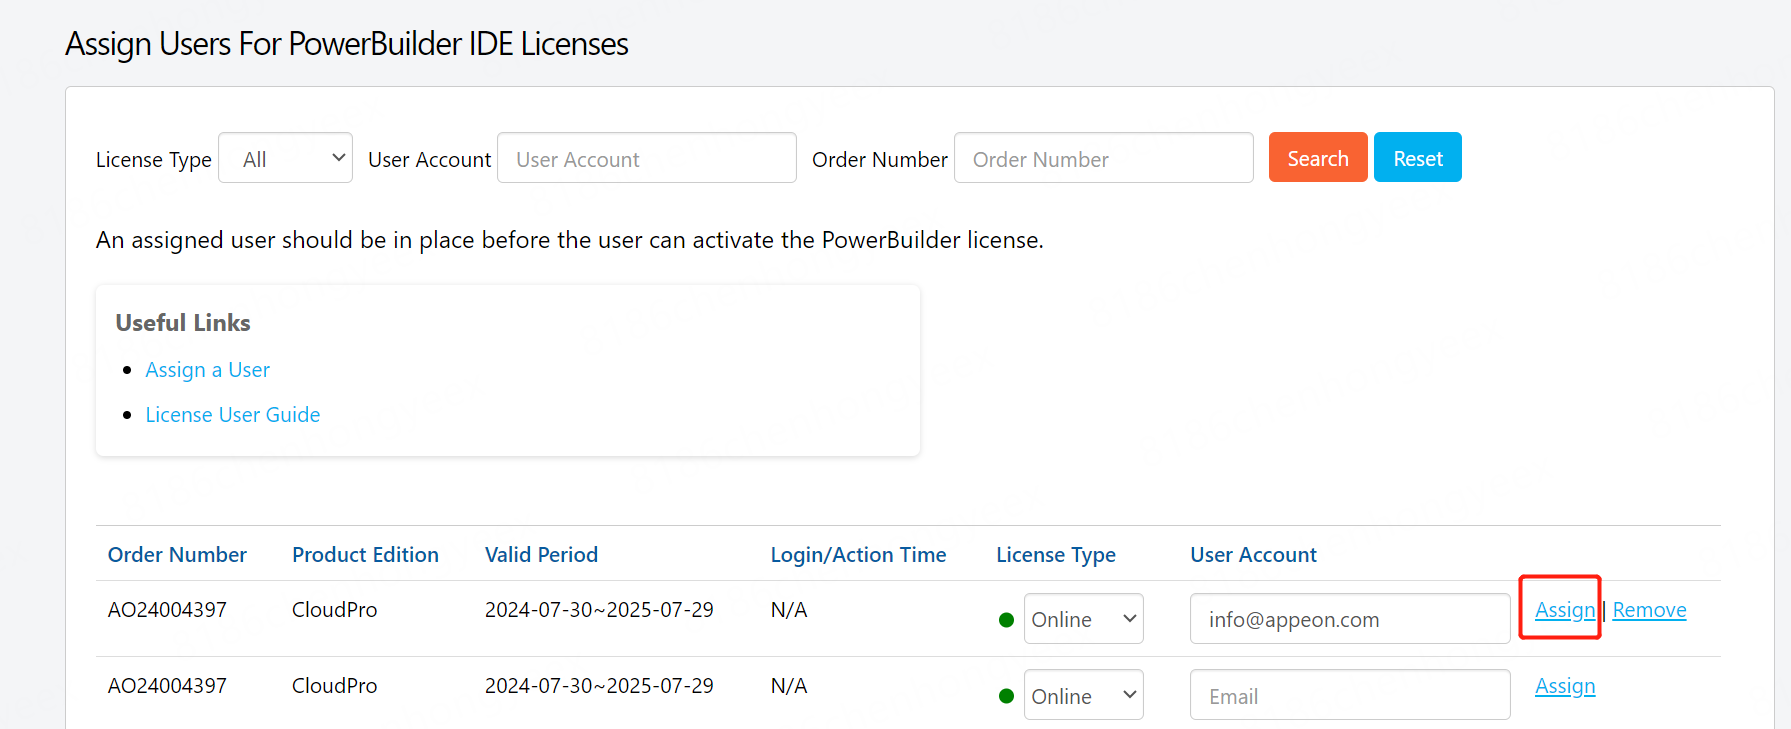Open the License User Guide link
The image size is (1791, 729).
click(232, 415)
